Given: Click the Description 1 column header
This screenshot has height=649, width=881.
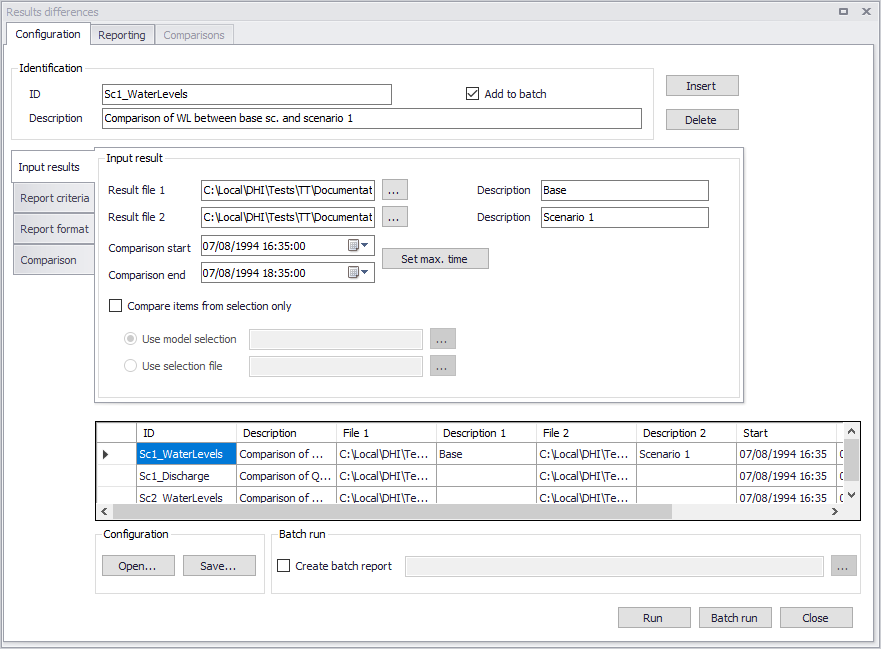Looking at the screenshot, I should pyautogui.click(x=486, y=433).
